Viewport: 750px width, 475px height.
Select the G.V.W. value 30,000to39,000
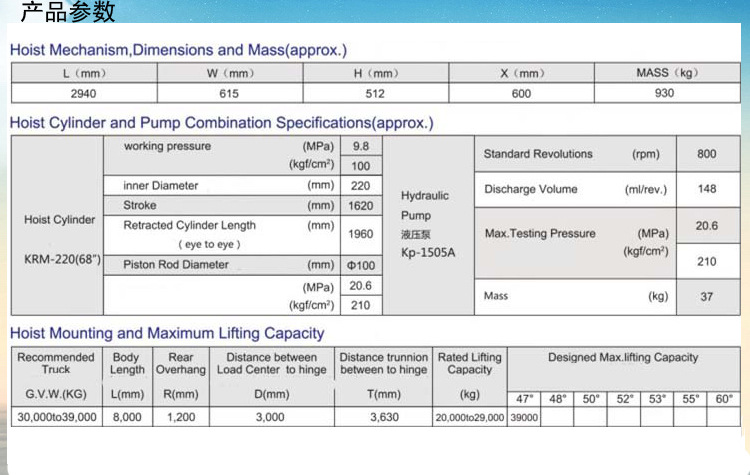pos(56,417)
